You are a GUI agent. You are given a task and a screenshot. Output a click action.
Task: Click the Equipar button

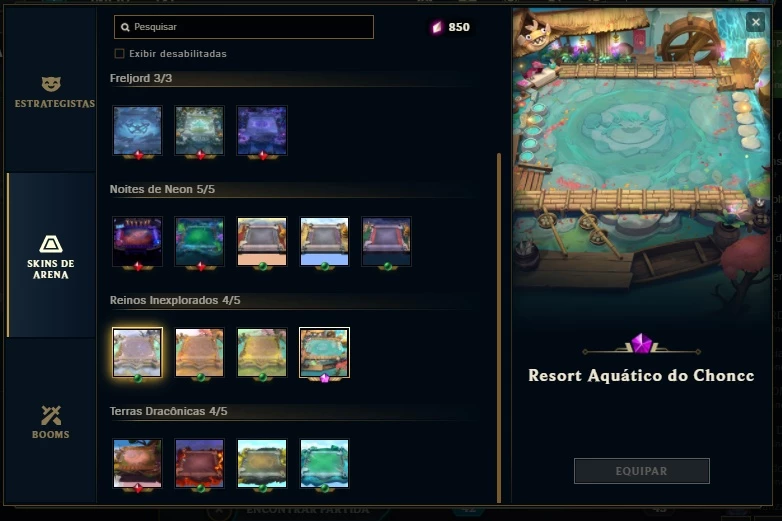[x=641, y=471]
